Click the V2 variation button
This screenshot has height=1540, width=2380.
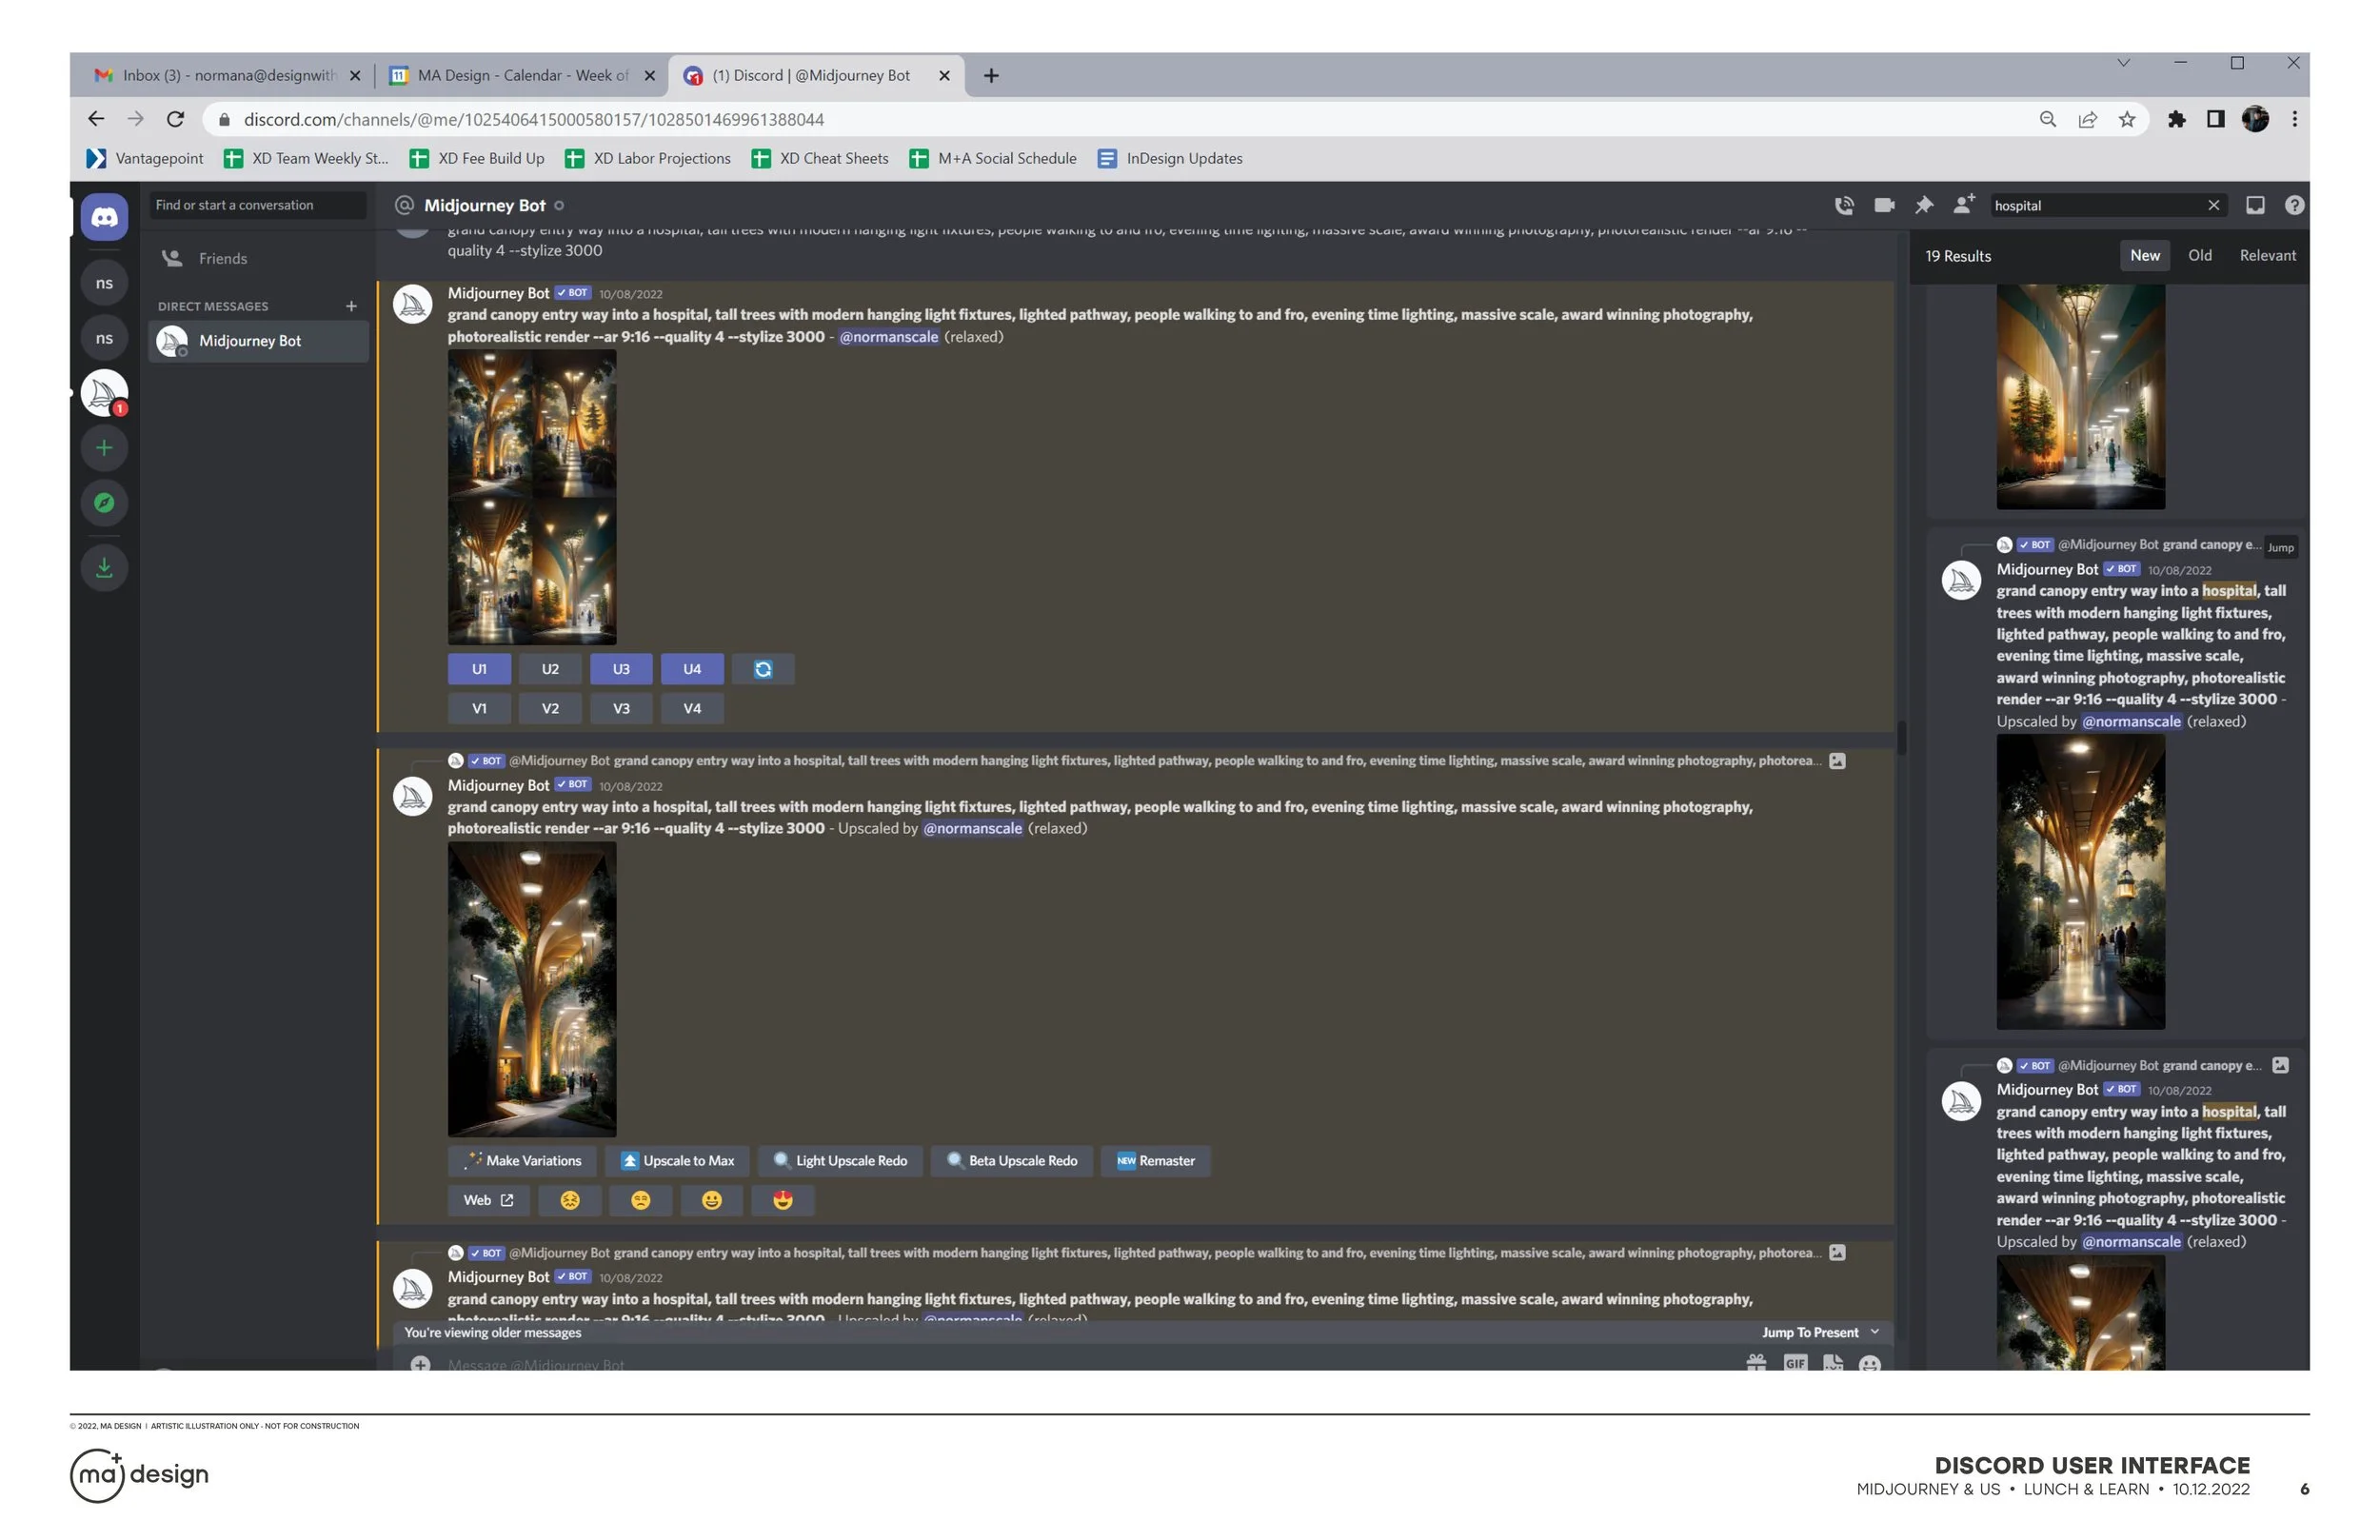coord(550,709)
